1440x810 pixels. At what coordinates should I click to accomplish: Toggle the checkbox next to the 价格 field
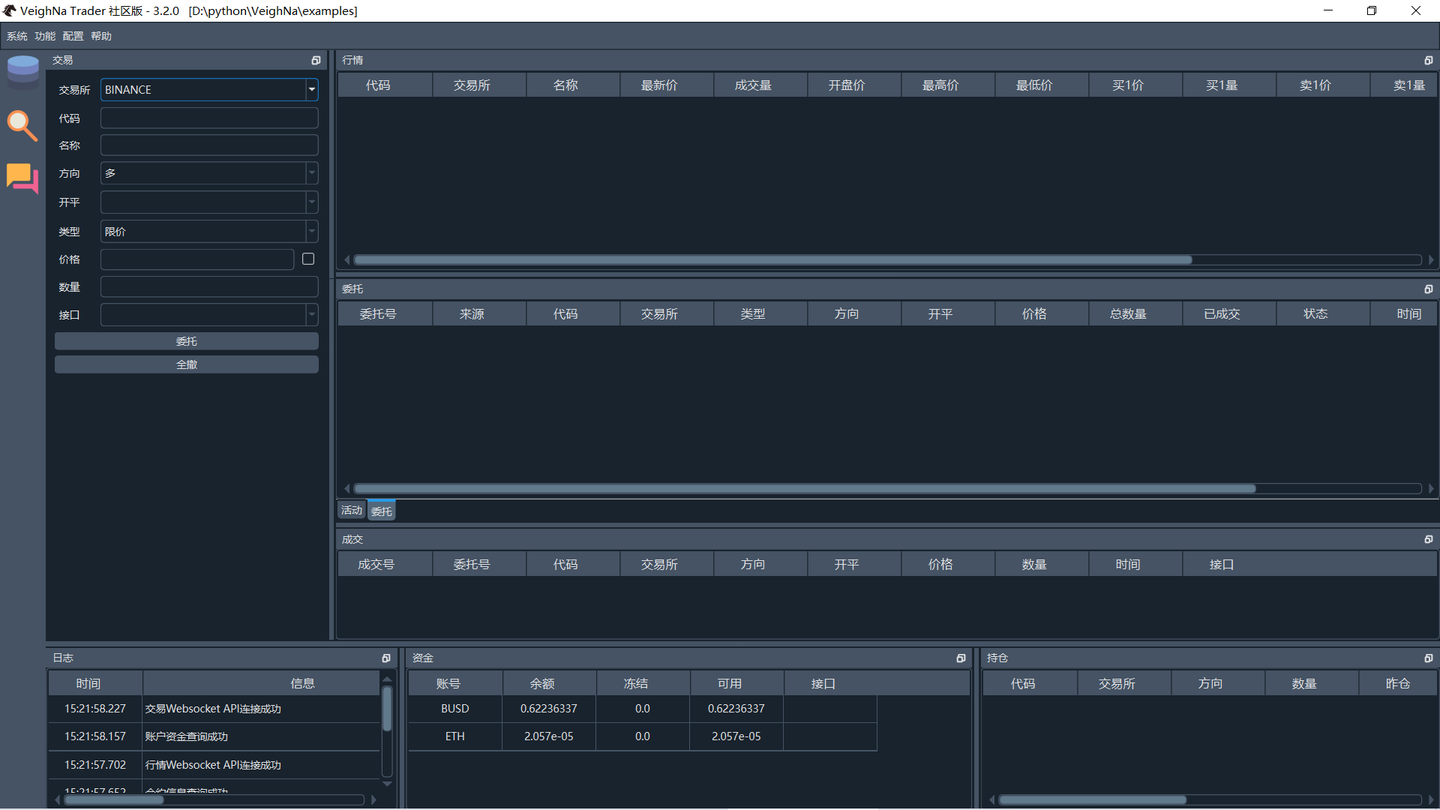click(308, 259)
